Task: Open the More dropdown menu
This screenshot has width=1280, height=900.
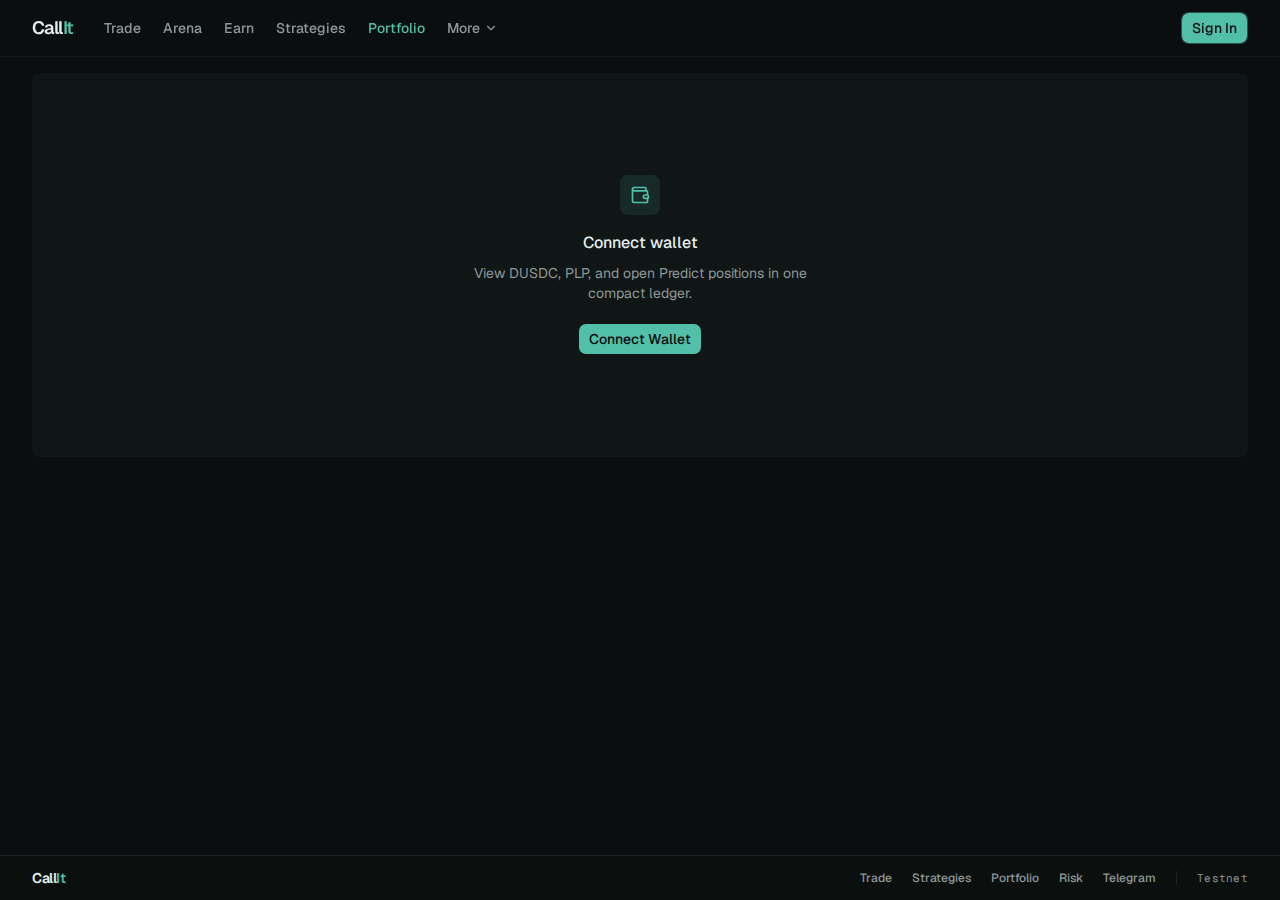Action: point(471,28)
